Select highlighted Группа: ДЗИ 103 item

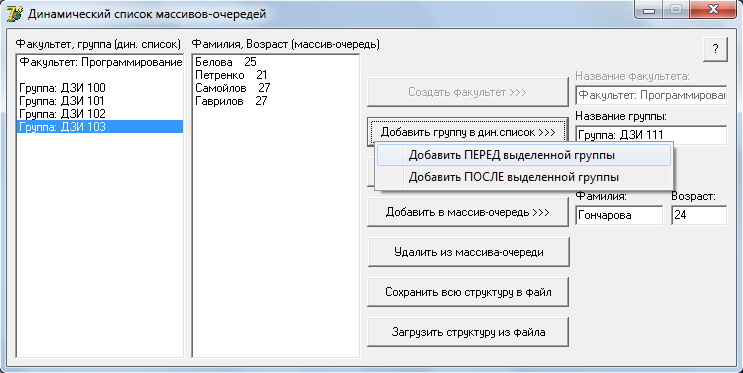point(100,127)
